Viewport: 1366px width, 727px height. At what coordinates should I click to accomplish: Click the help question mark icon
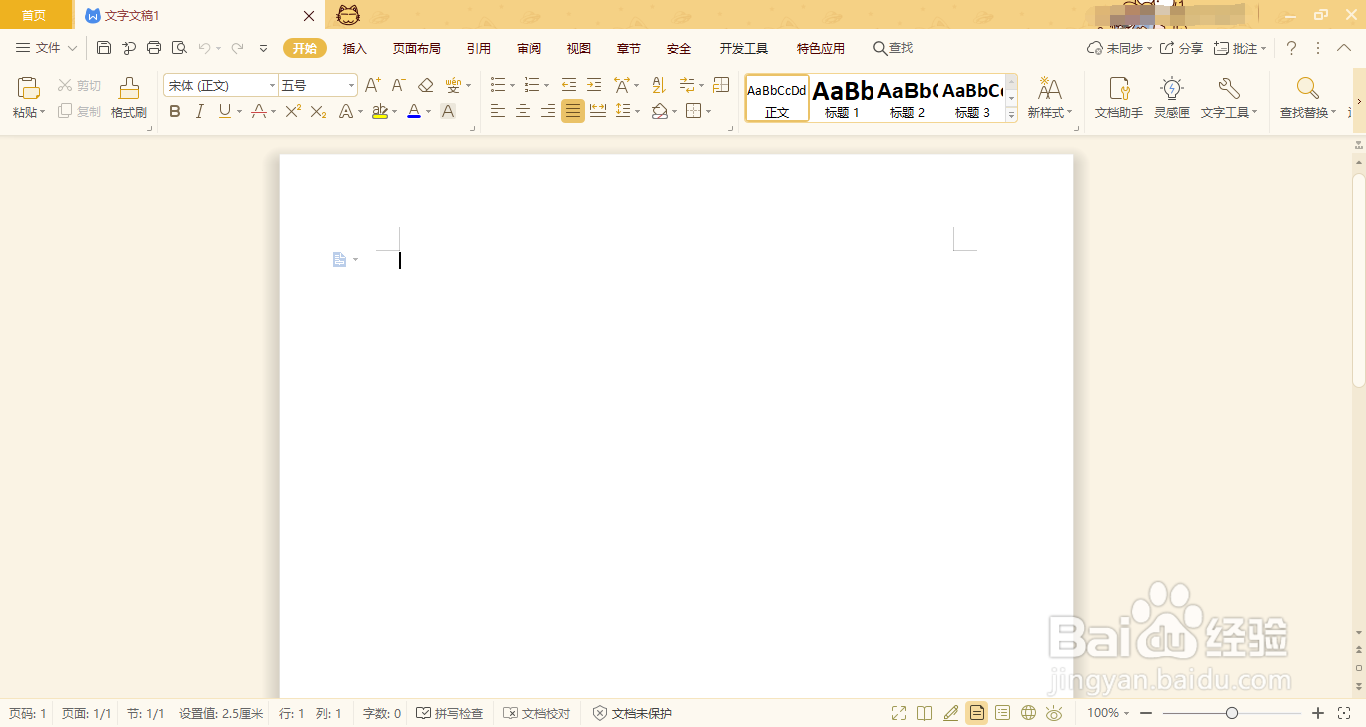[1291, 48]
